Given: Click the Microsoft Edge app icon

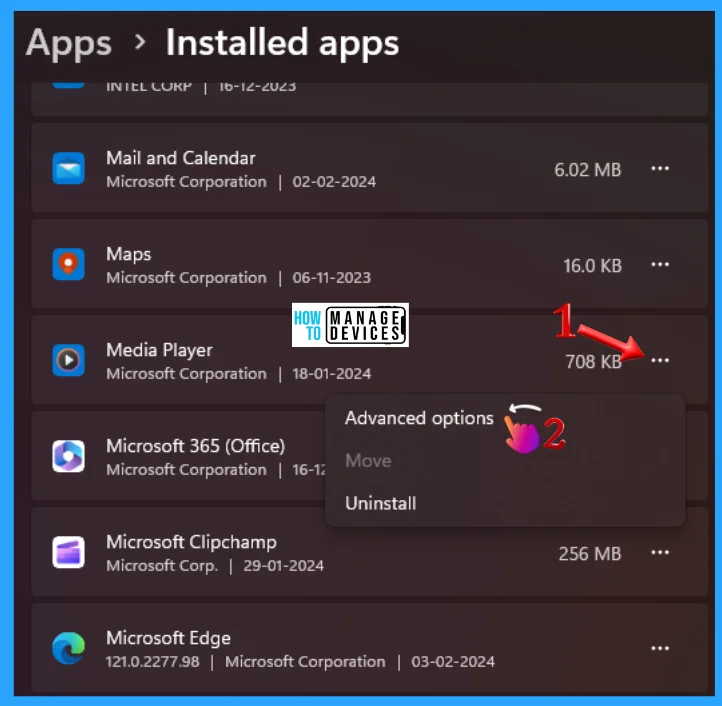Looking at the screenshot, I should 68,648.
